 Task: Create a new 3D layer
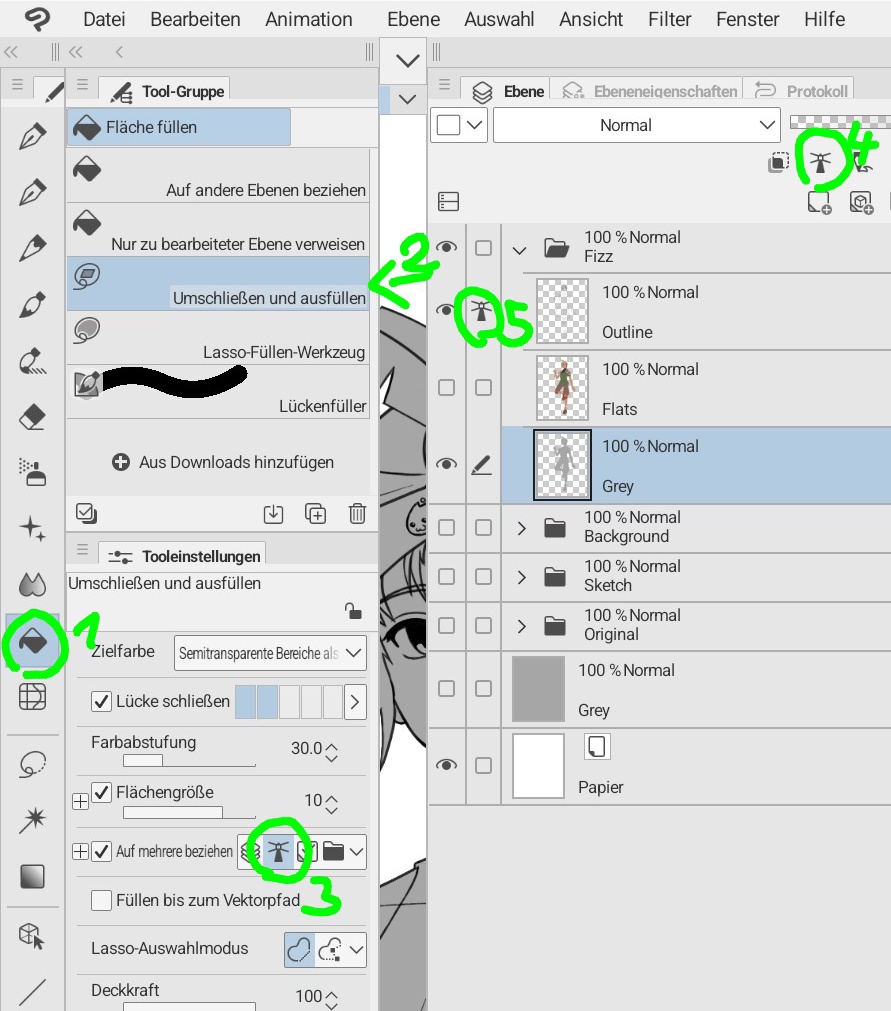coord(861,202)
